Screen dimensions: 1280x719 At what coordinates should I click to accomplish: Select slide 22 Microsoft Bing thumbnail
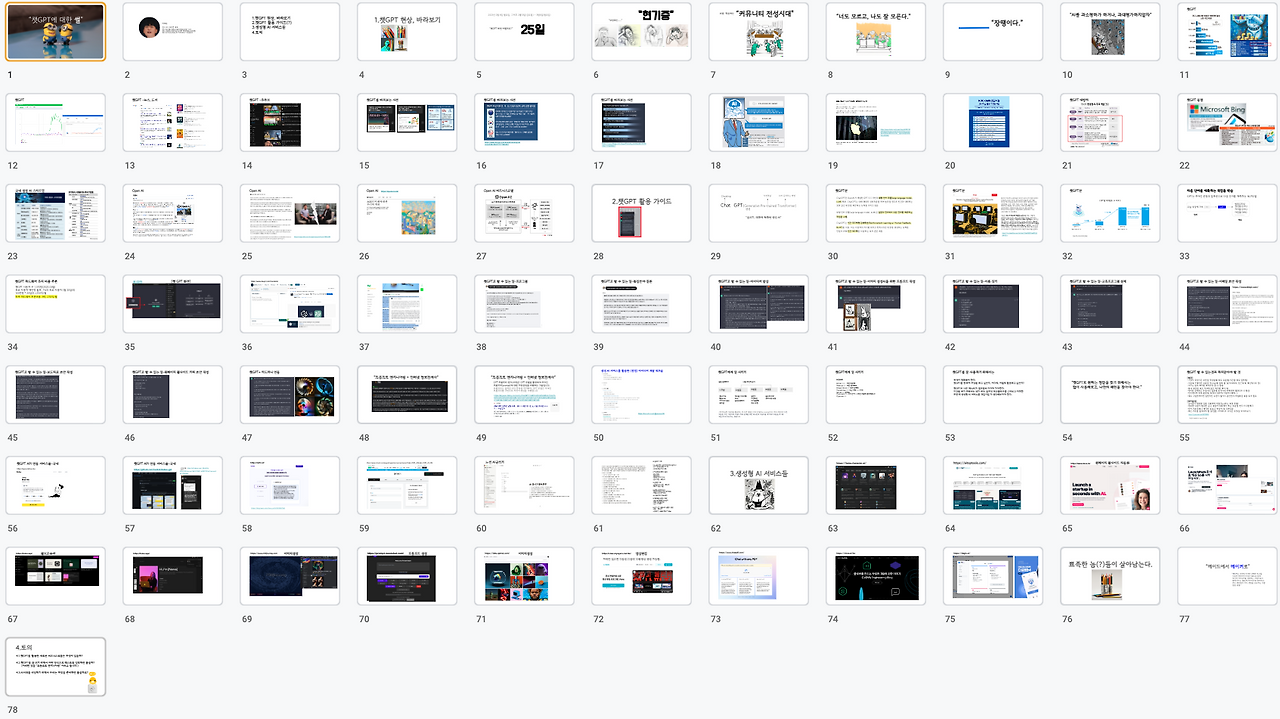pos(1227,122)
